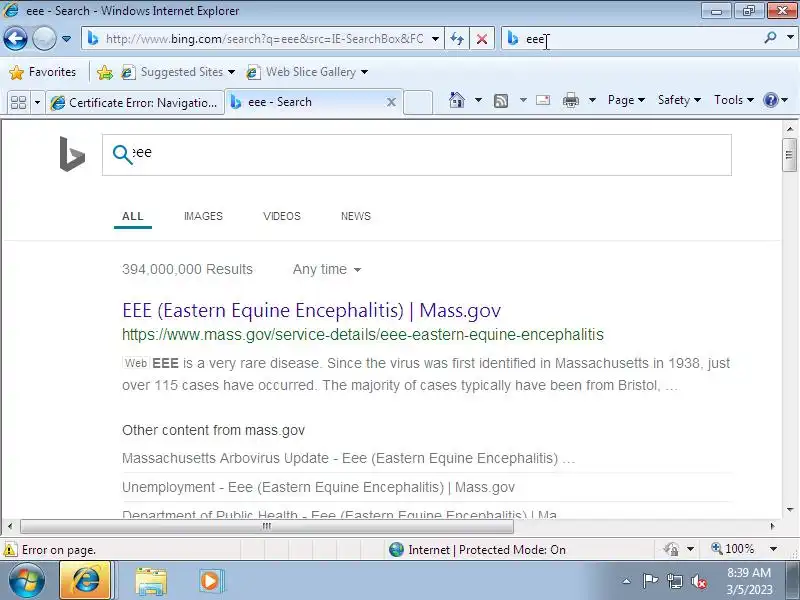Click the Bing page search magnifier icon
Image resolution: width=800 pixels, height=600 pixels.
tap(122, 155)
